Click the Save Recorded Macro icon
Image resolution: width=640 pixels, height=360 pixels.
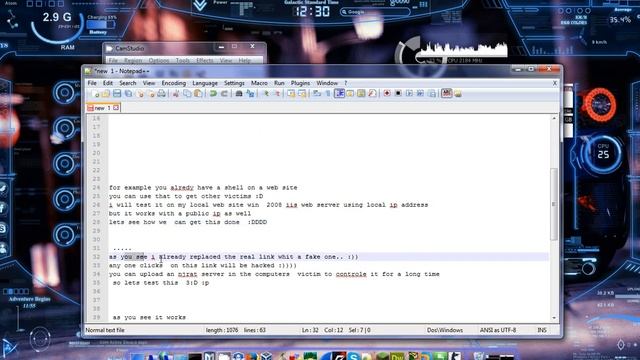[432, 94]
